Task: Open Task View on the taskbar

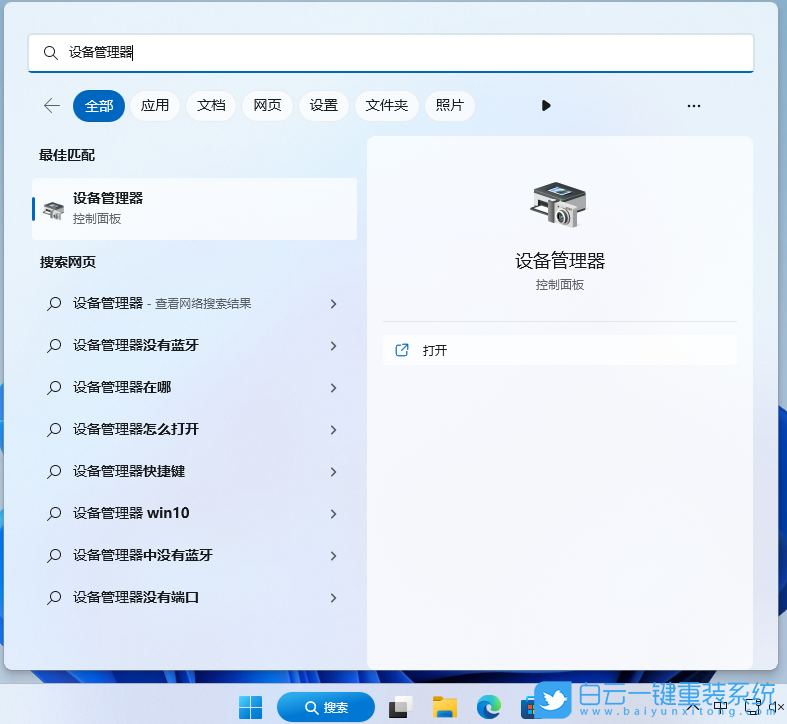Action: [x=401, y=707]
